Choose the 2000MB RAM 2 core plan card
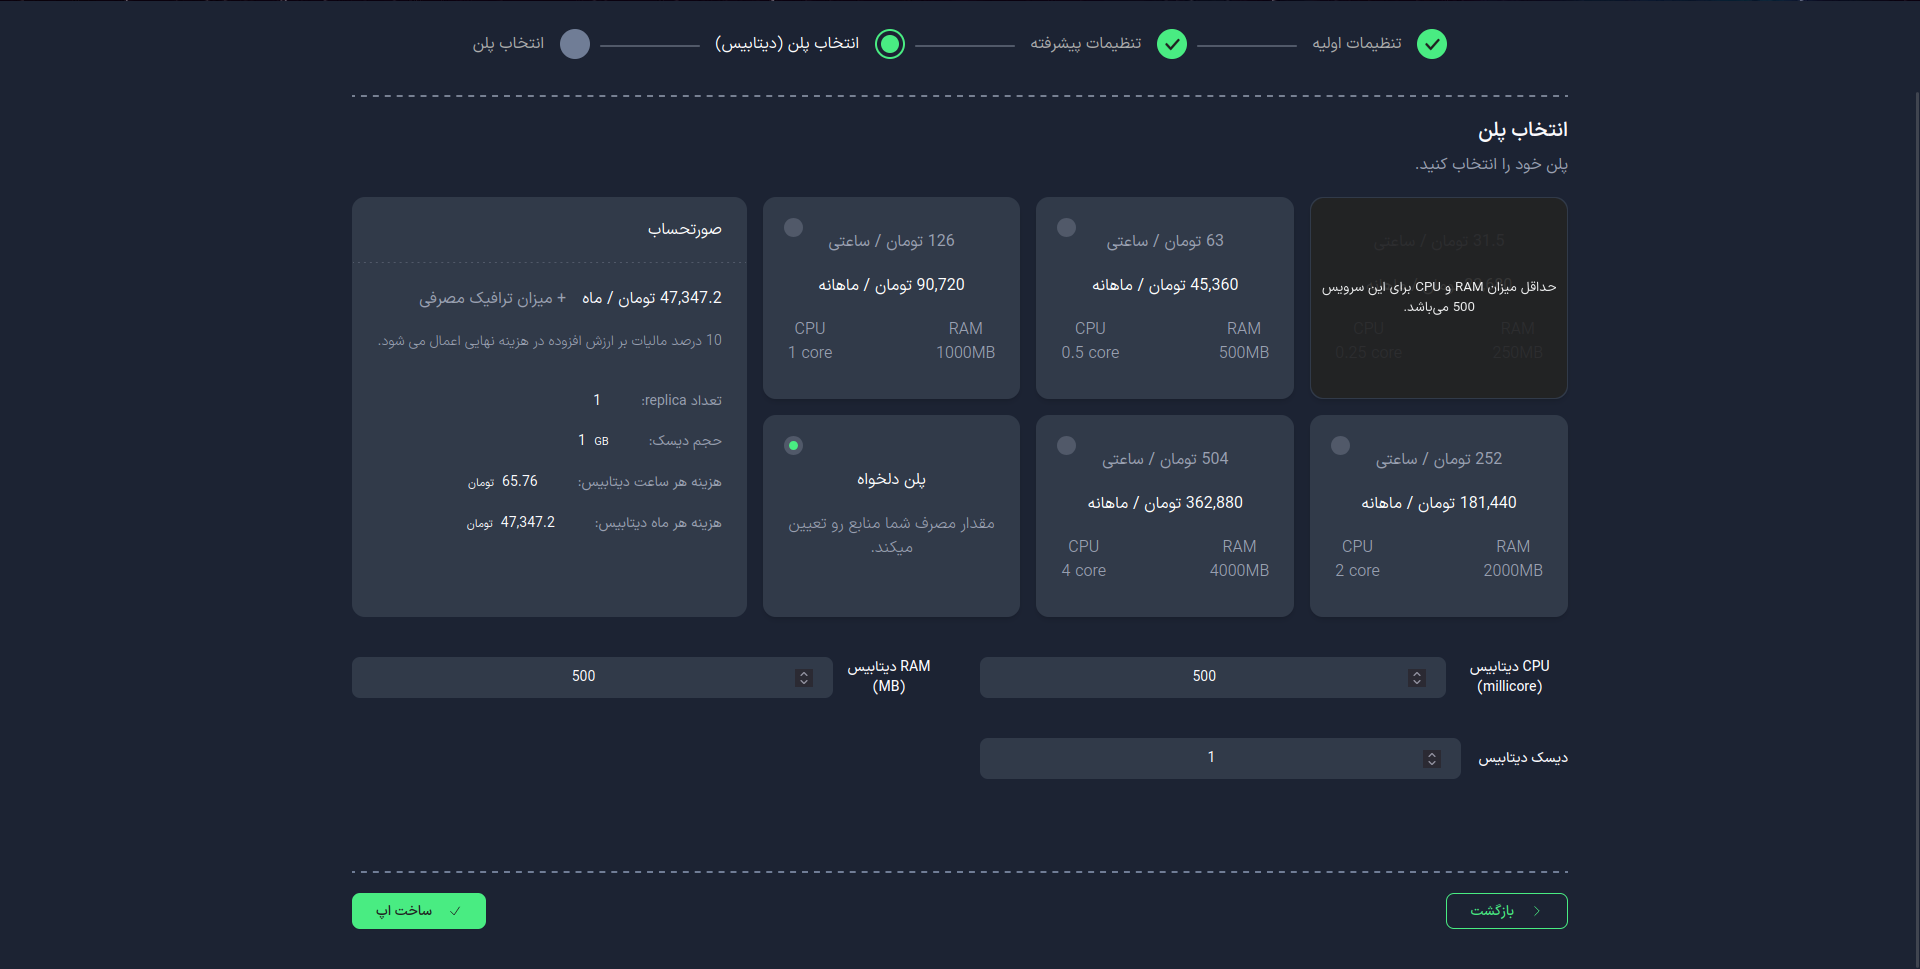Image resolution: width=1920 pixels, height=969 pixels. coord(1439,516)
